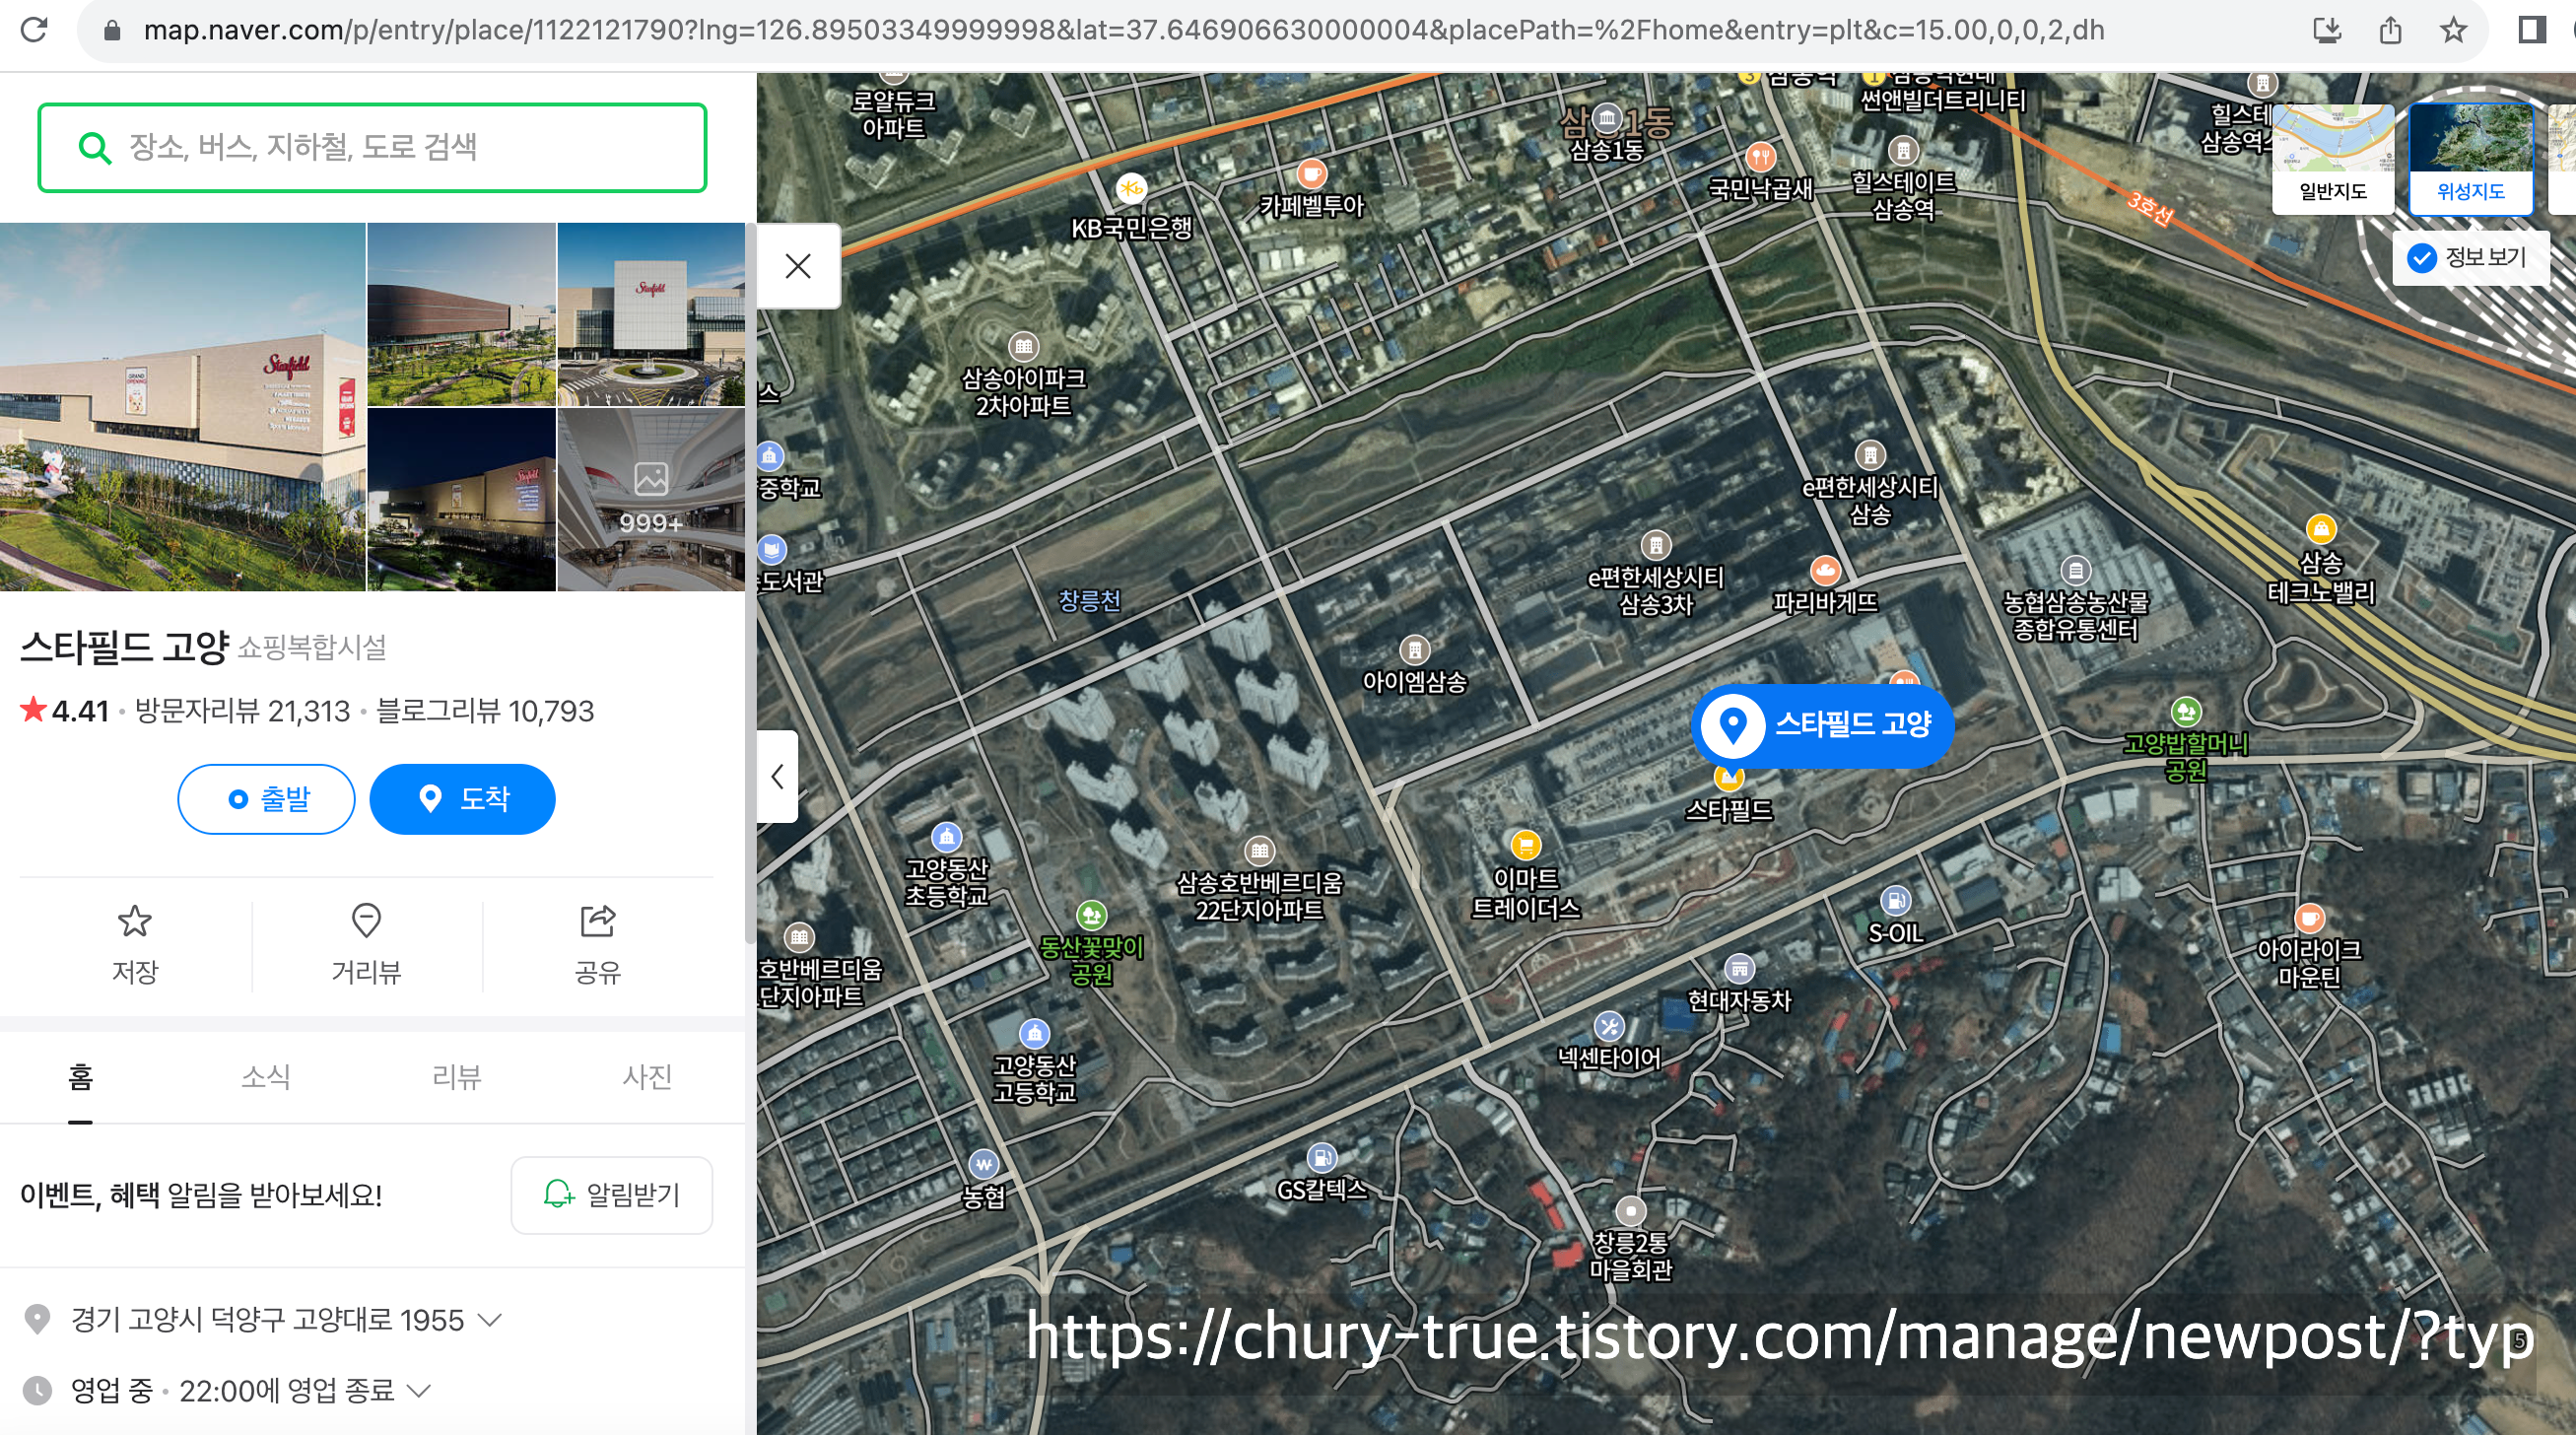Collapse the side panel arrow

coord(778,777)
